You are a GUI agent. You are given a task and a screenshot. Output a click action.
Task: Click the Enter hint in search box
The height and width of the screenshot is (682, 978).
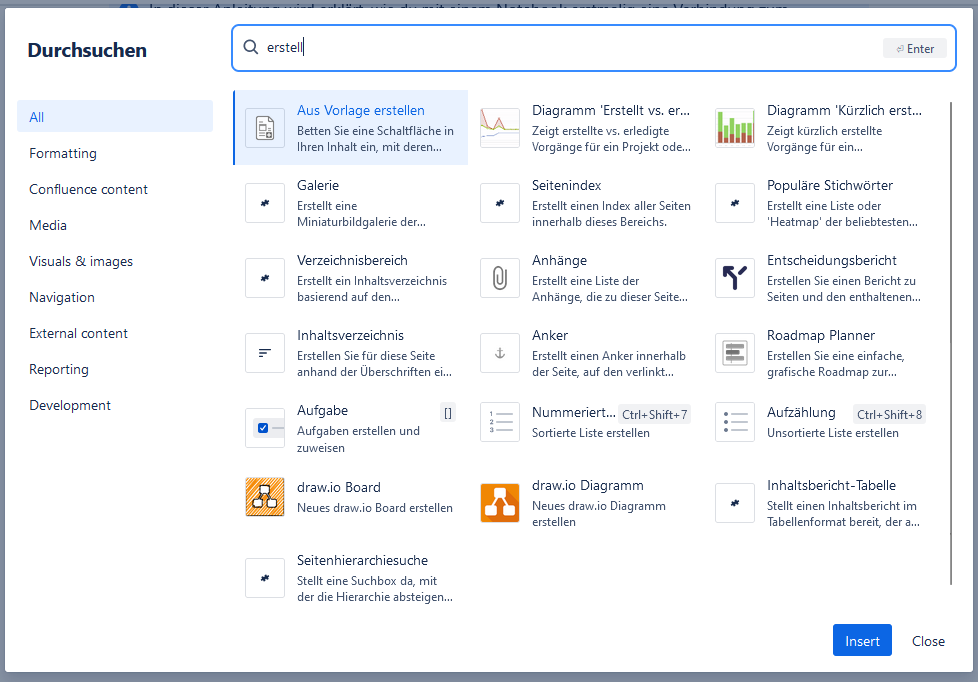pyautogui.click(x=915, y=49)
